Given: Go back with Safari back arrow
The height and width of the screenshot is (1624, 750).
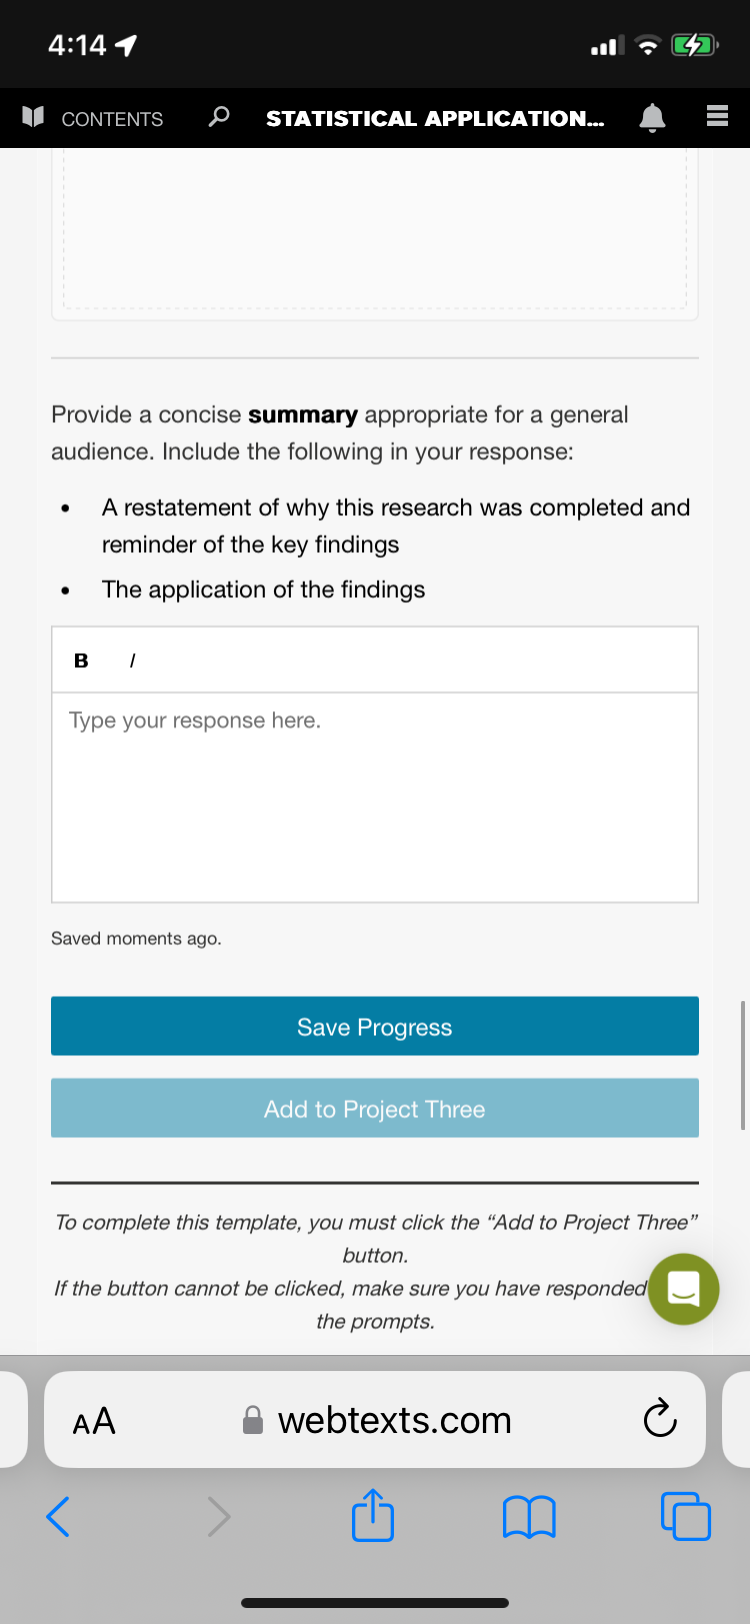Looking at the screenshot, I should tap(58, 1516).
